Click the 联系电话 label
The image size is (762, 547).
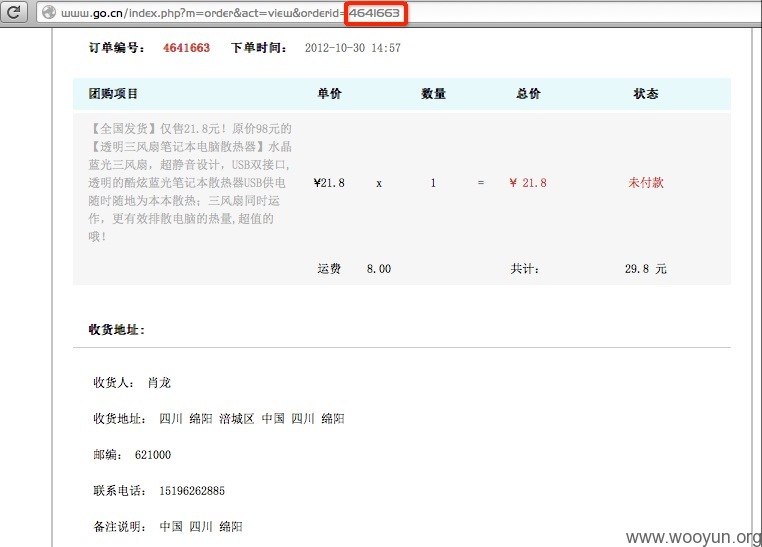120,491
